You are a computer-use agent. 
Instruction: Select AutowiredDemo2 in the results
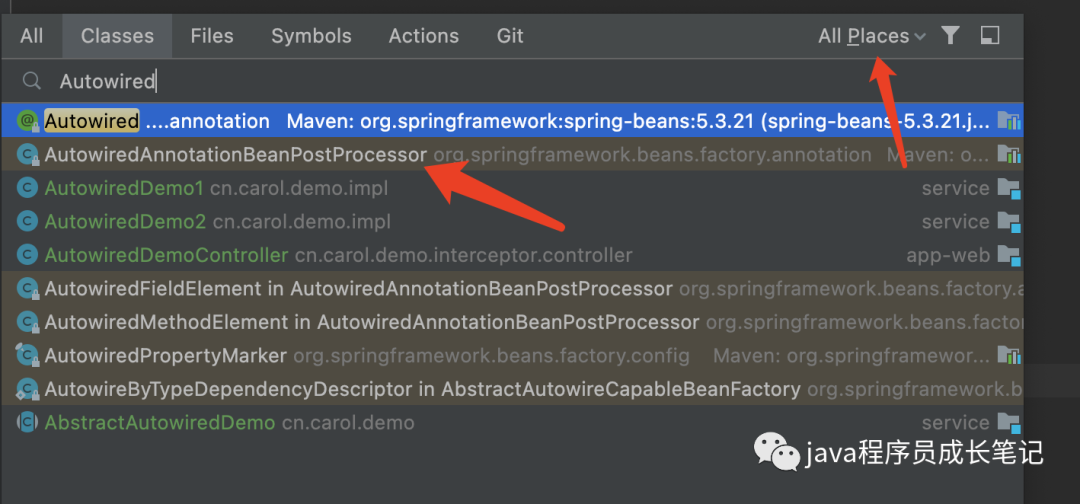tap(125, 222)
